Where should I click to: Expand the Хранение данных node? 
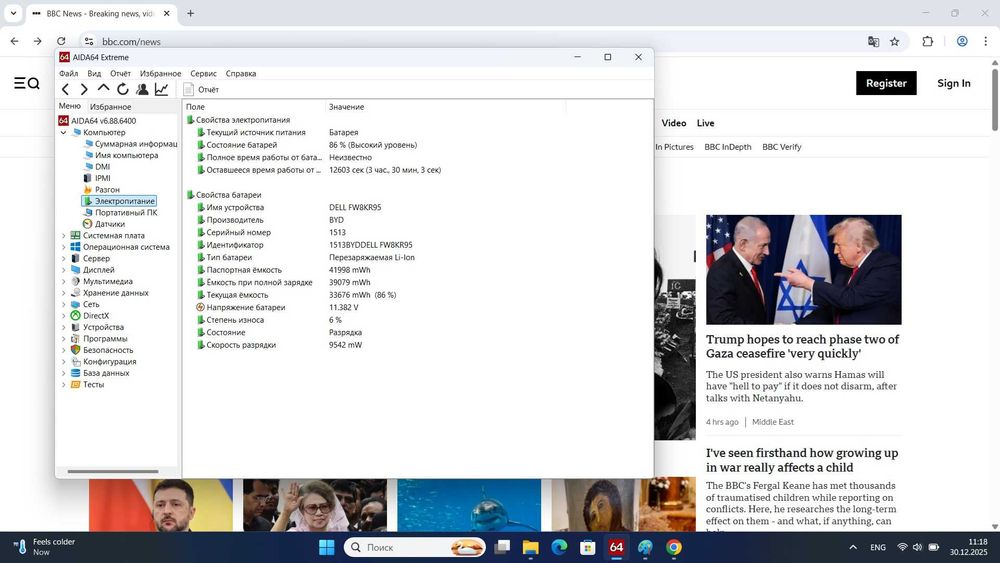click(x=64, y=293)
